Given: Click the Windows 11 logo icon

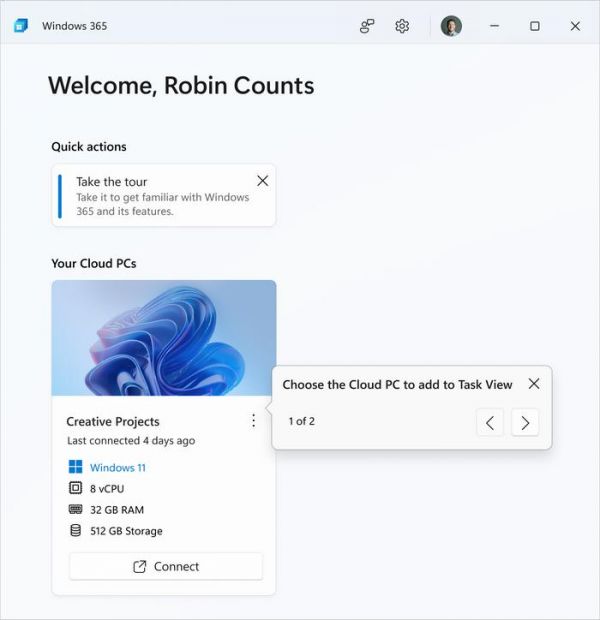Looking at the screenshot, I should pyautogui.click(x=75, y=467).
